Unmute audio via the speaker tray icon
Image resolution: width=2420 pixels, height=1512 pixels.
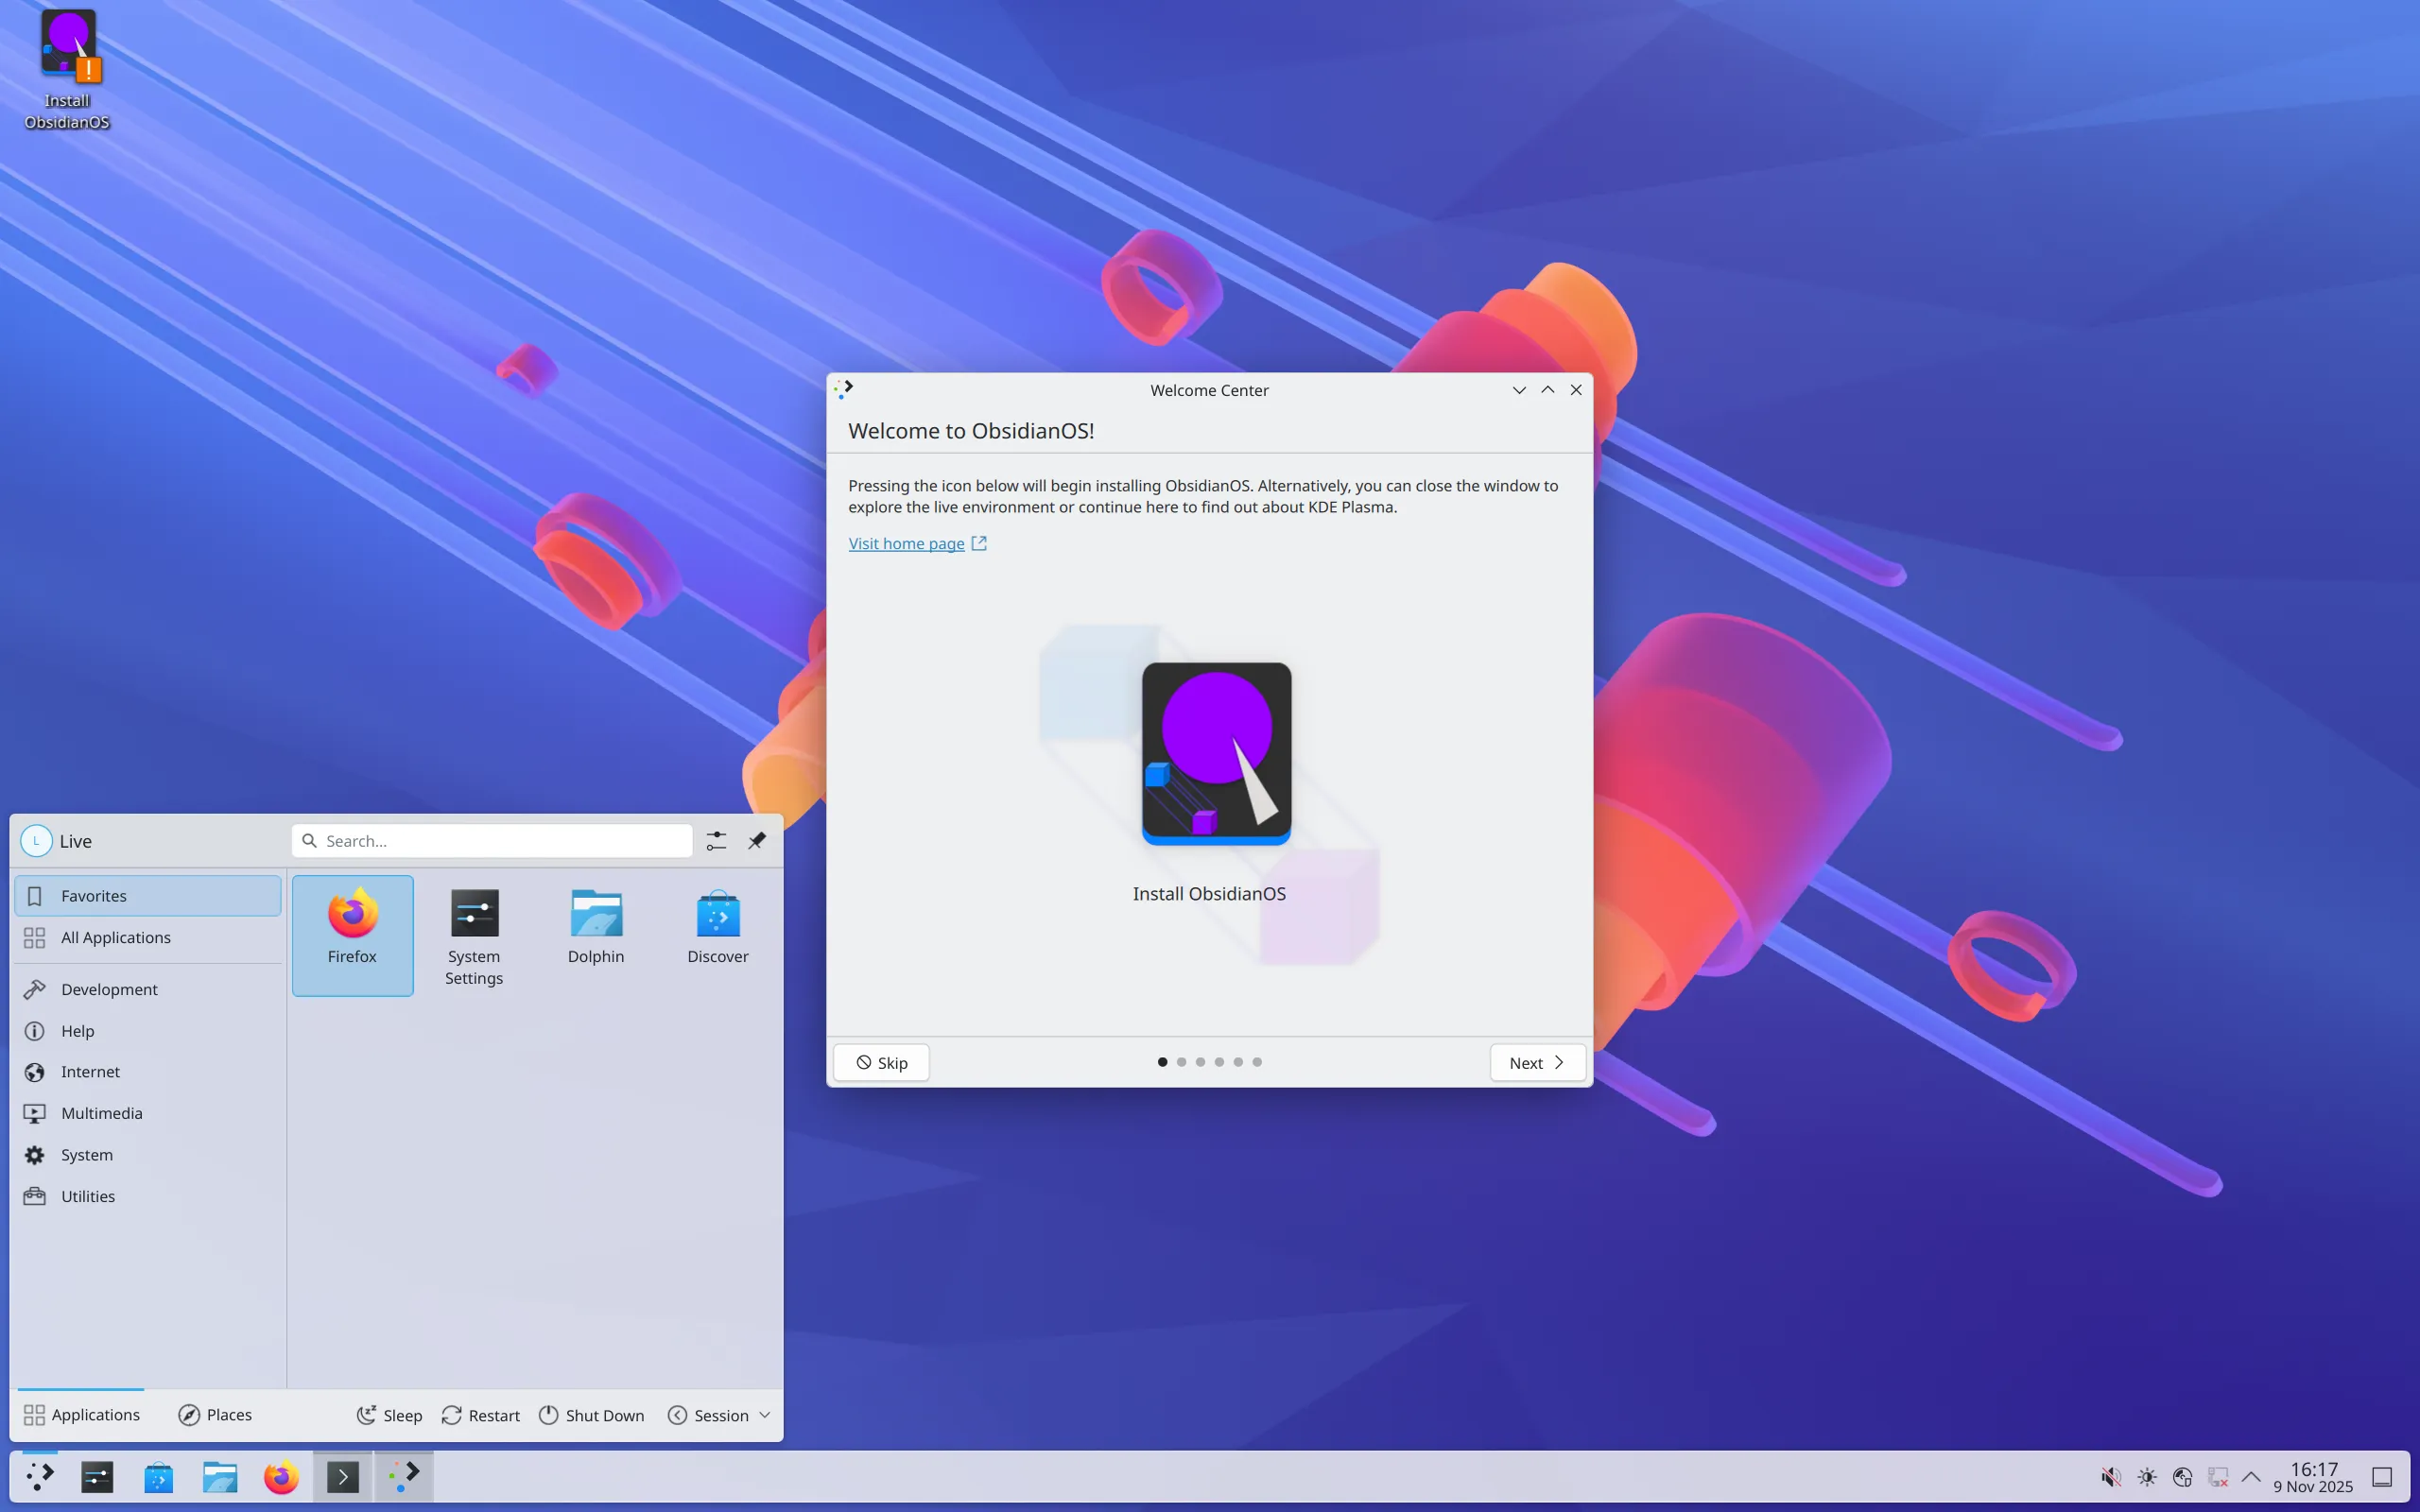2111,1476
